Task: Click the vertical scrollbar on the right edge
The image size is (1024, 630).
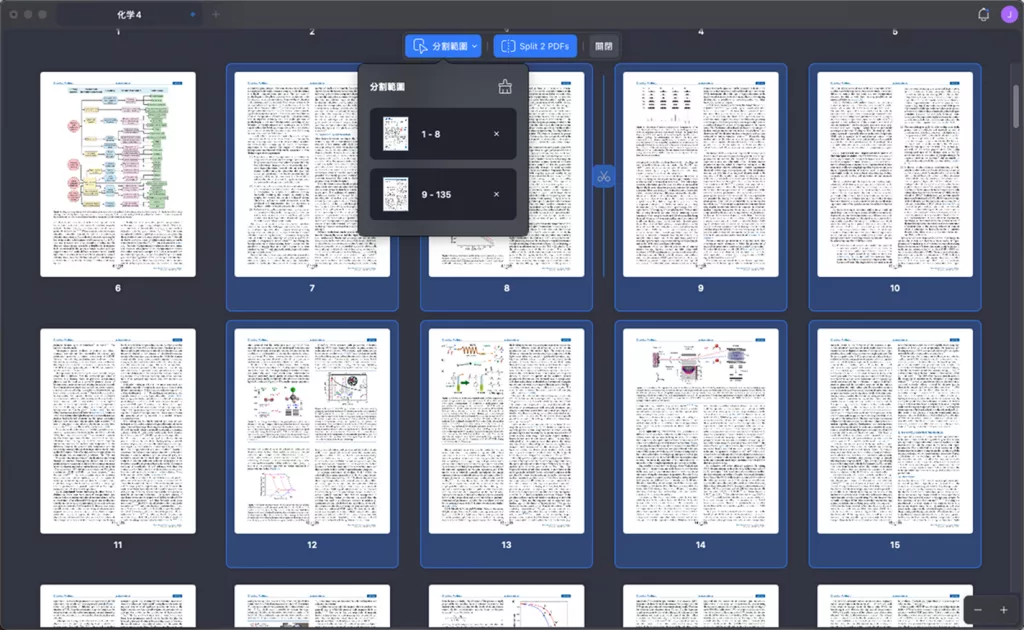Action: coord(1016,106)
